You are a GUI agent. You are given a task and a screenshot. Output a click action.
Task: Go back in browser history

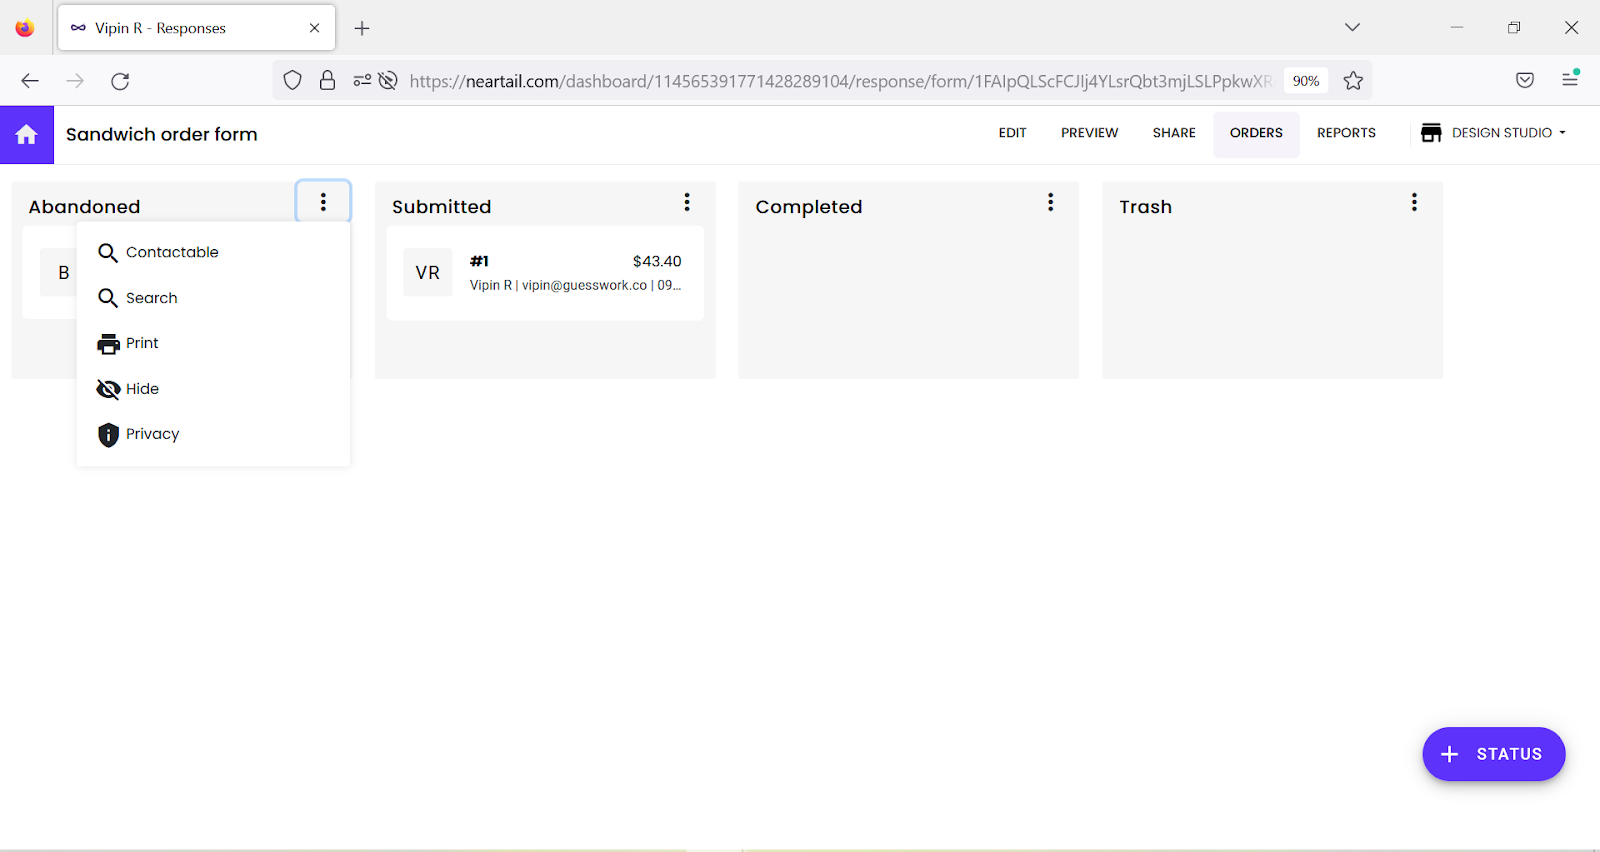pyautogui.click(x=30, y=81)
